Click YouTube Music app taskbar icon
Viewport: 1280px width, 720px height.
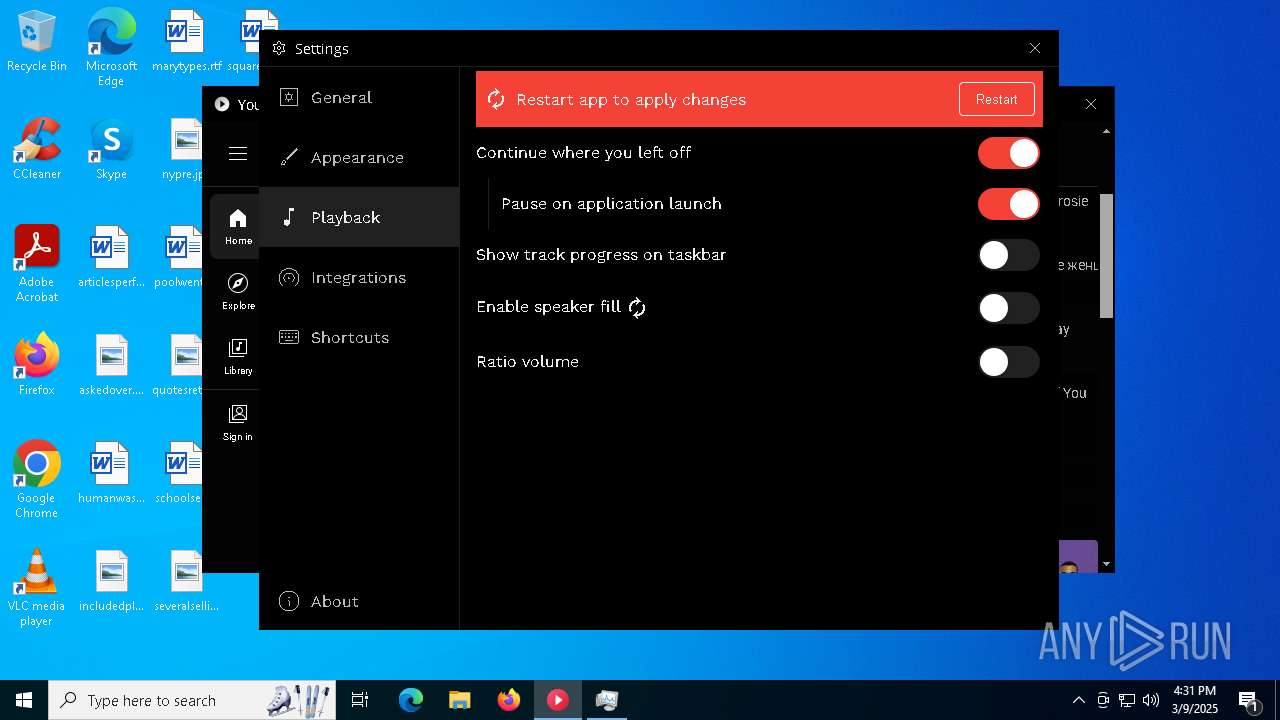point(558,700)
